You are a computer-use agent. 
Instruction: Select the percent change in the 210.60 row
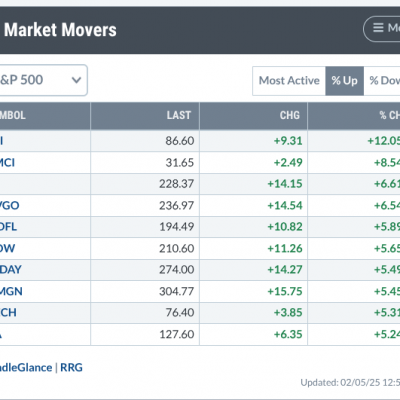(387, 248)
